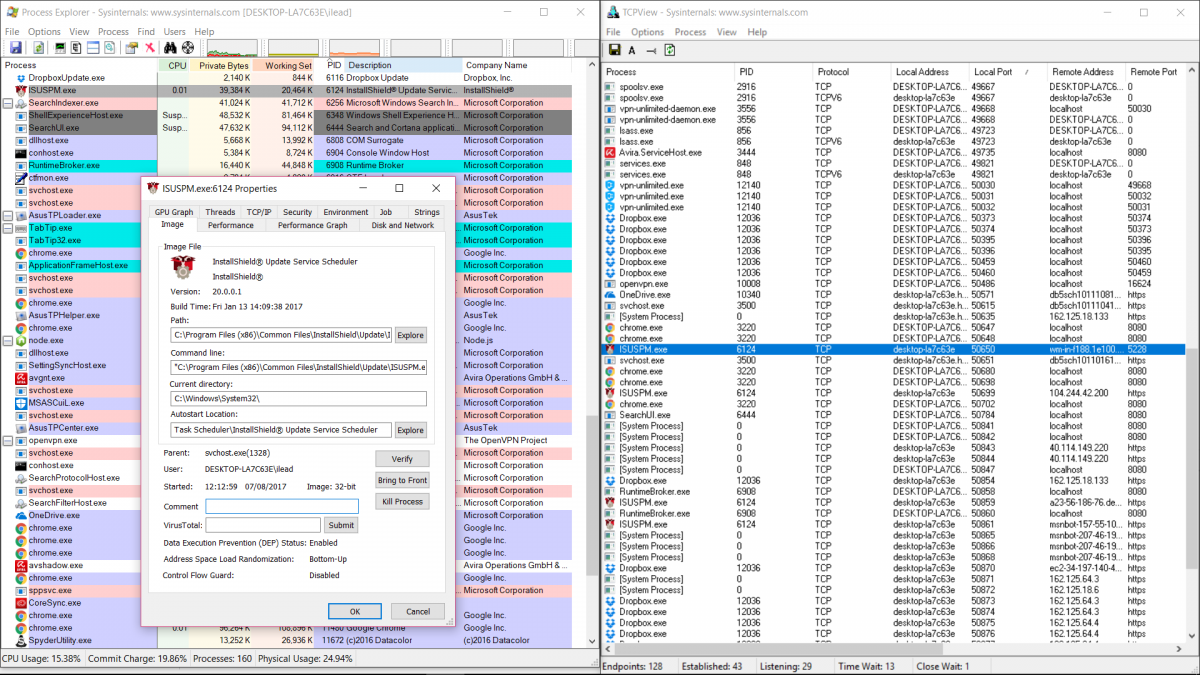Switch to TCP/IP tab in Properties dialog

[259, 212]
